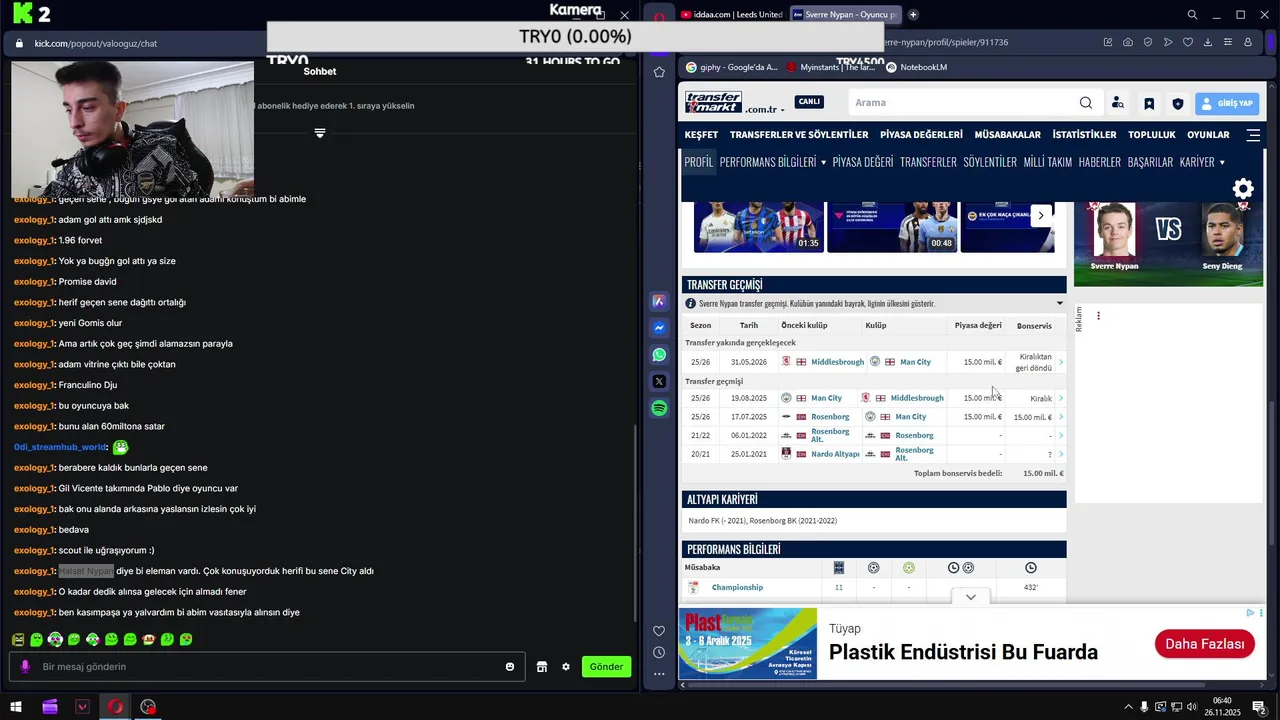1280x720 pixels.
Task: Click CANLI live badge
Action: [x=808, y=101]
